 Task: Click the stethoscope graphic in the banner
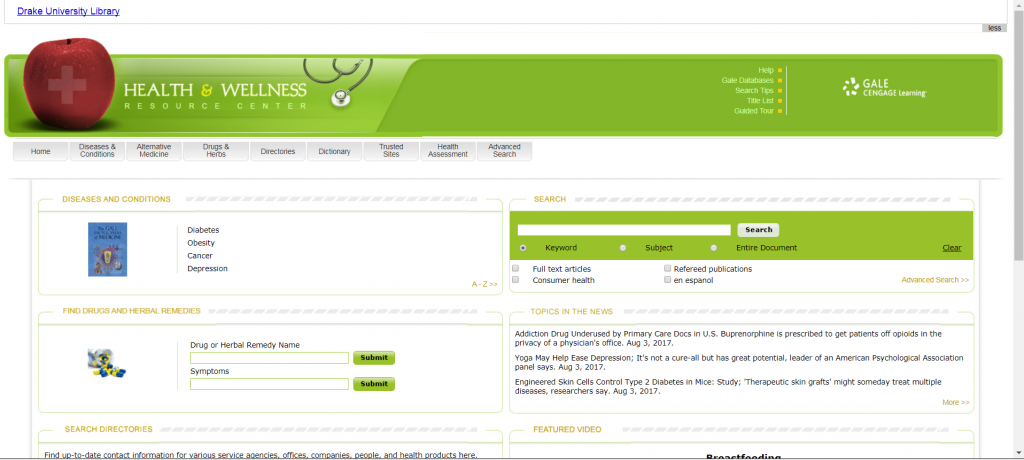[338, 82]
